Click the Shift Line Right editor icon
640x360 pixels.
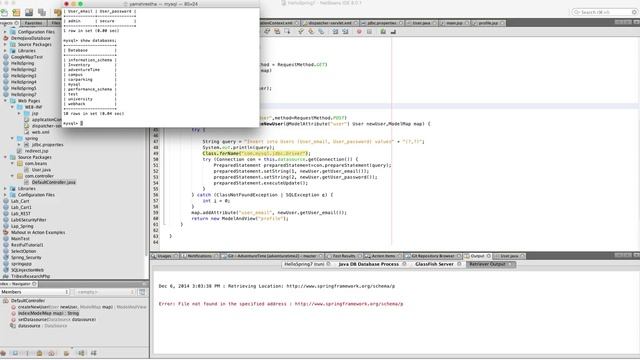point(345,31)
